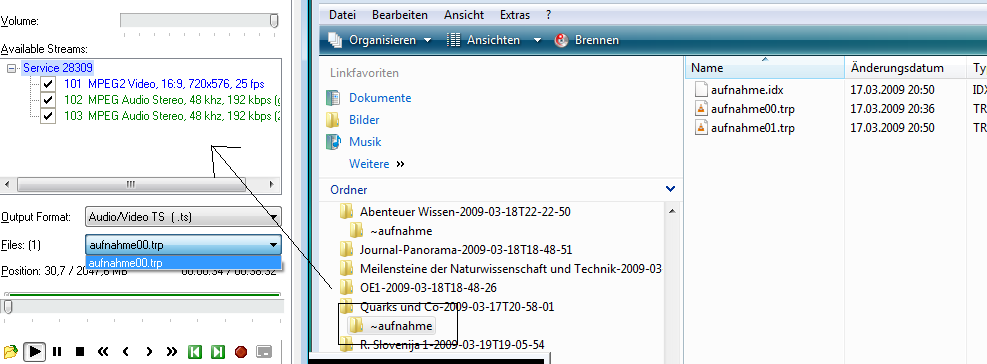987x364 pixels.
Task: Click the red record button
Action: (240, 352)
